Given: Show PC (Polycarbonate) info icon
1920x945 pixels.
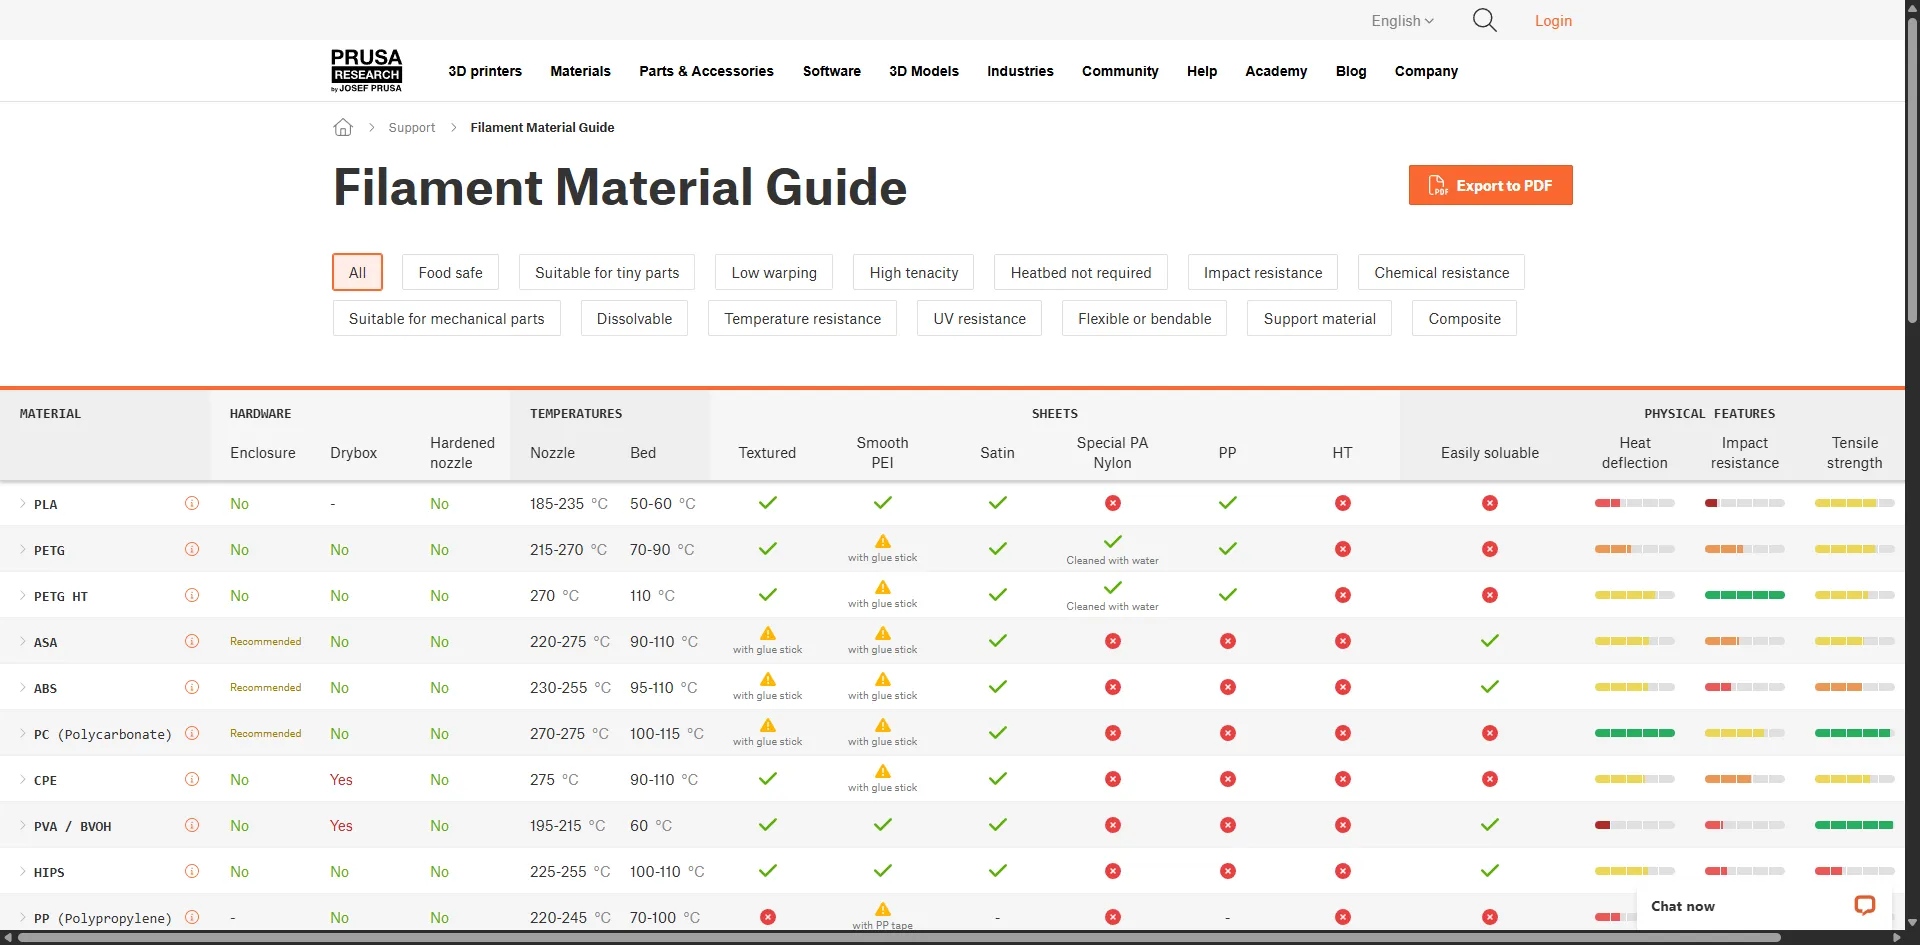Looking at the screenshot, I should 192,733.
